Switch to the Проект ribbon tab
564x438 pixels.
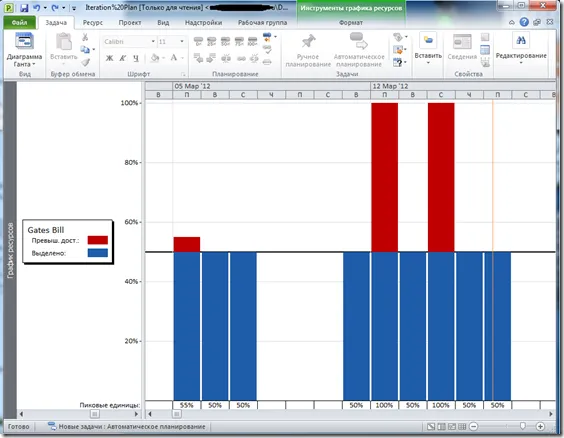(130, 22)
